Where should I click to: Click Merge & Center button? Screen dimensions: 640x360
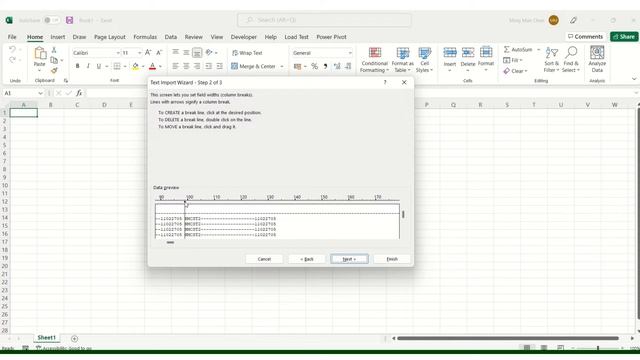[253, 66]
